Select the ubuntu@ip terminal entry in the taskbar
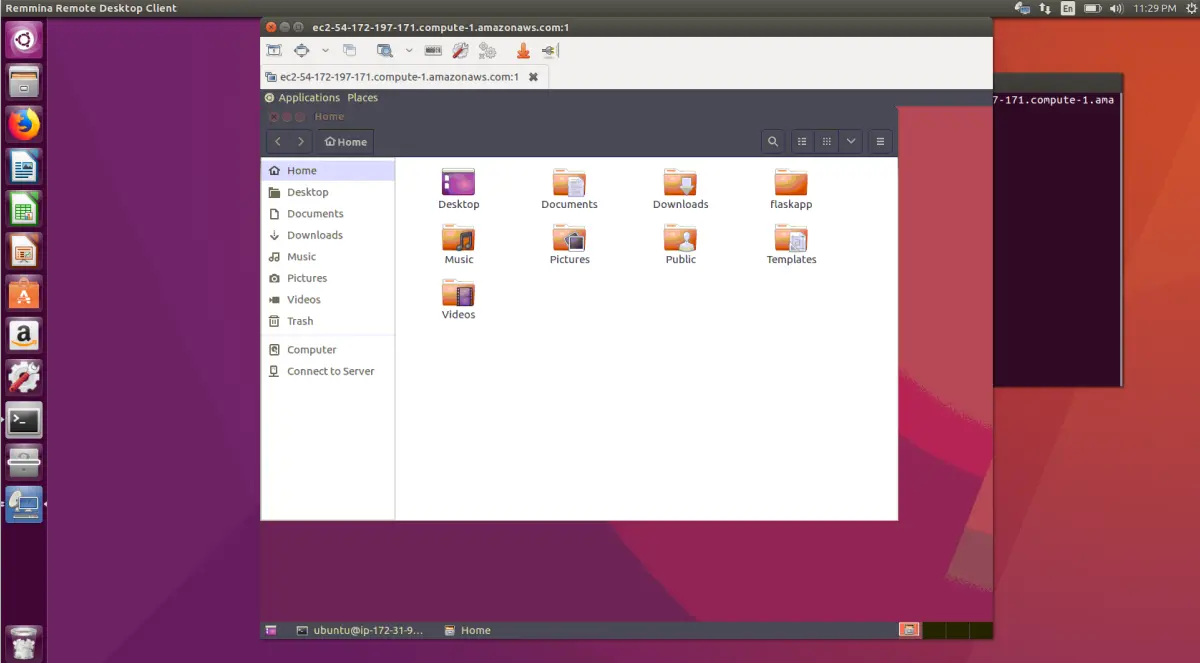 coord(365,630)
